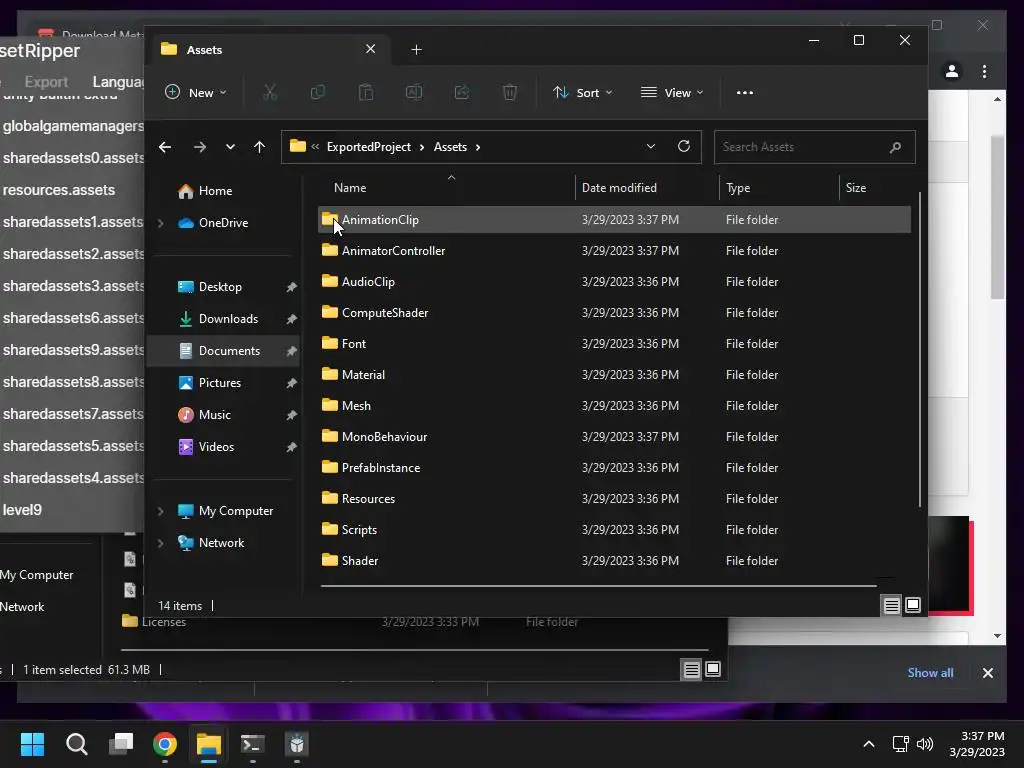Click ExportedProject in the breadcrumb path

click(369, 147)
